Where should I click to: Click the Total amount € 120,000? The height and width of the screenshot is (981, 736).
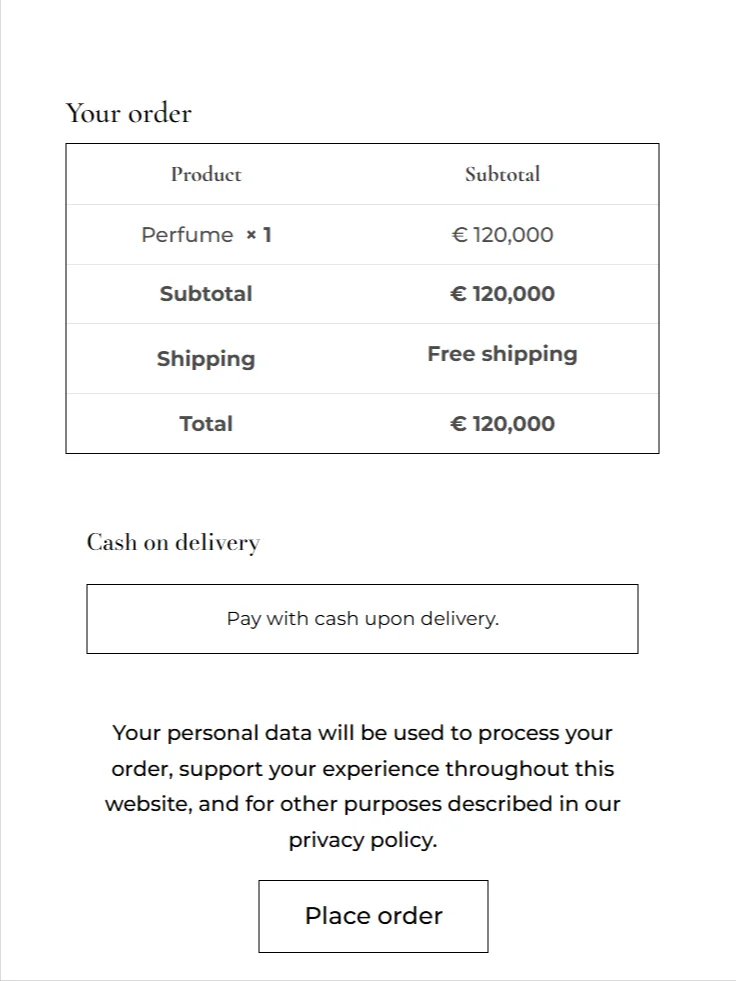[x=502, y=424]
